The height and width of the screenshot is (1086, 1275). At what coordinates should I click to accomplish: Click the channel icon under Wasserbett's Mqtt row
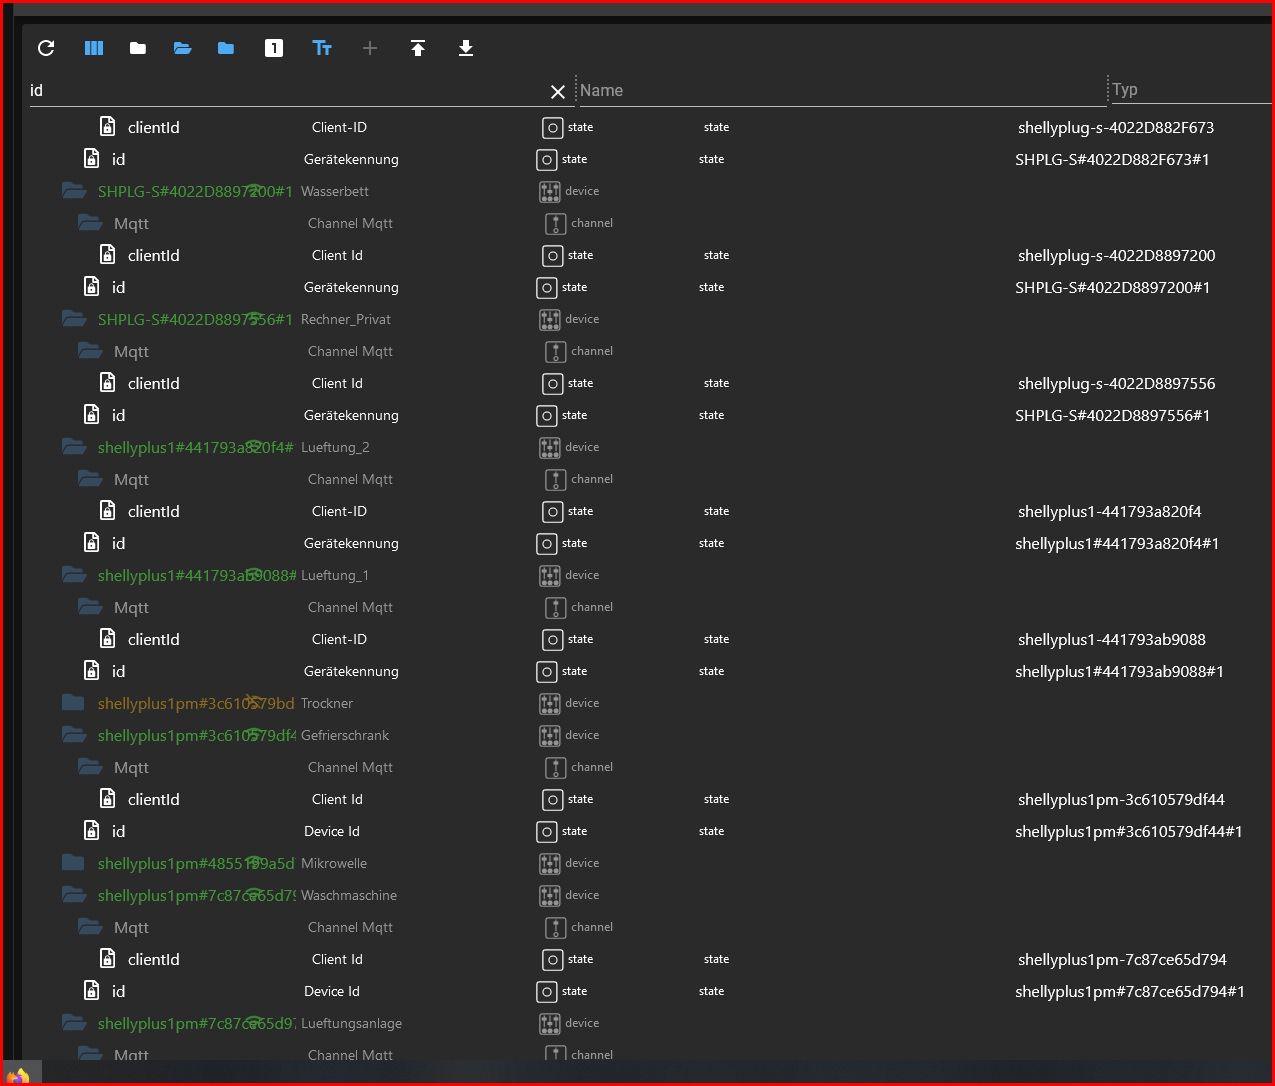(x=555, y=223)
